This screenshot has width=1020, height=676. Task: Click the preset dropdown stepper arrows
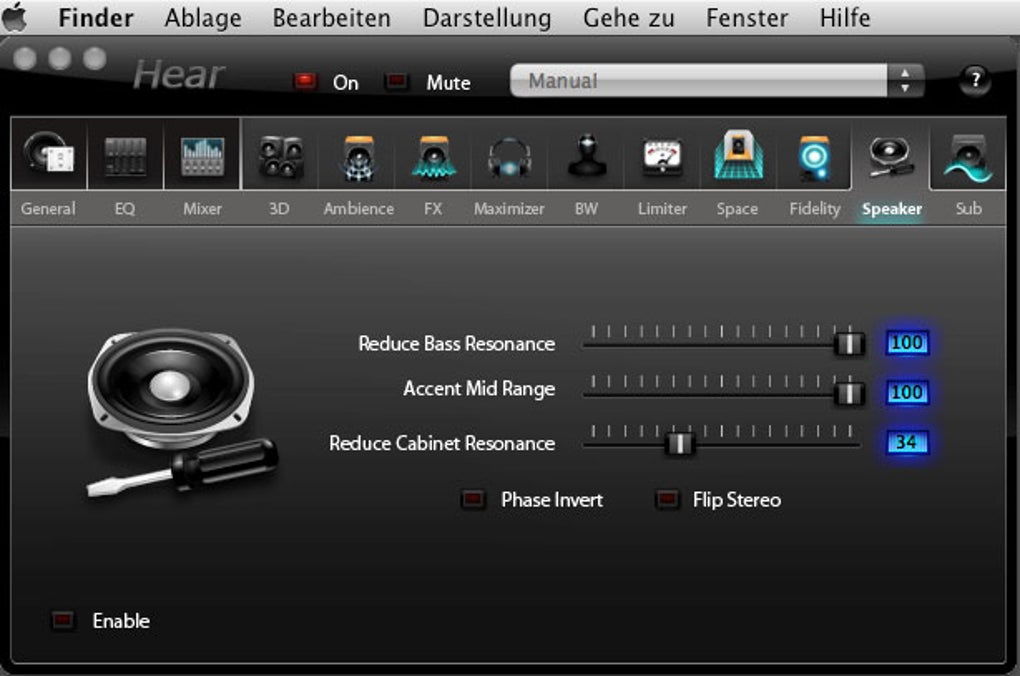click(905, 81)
